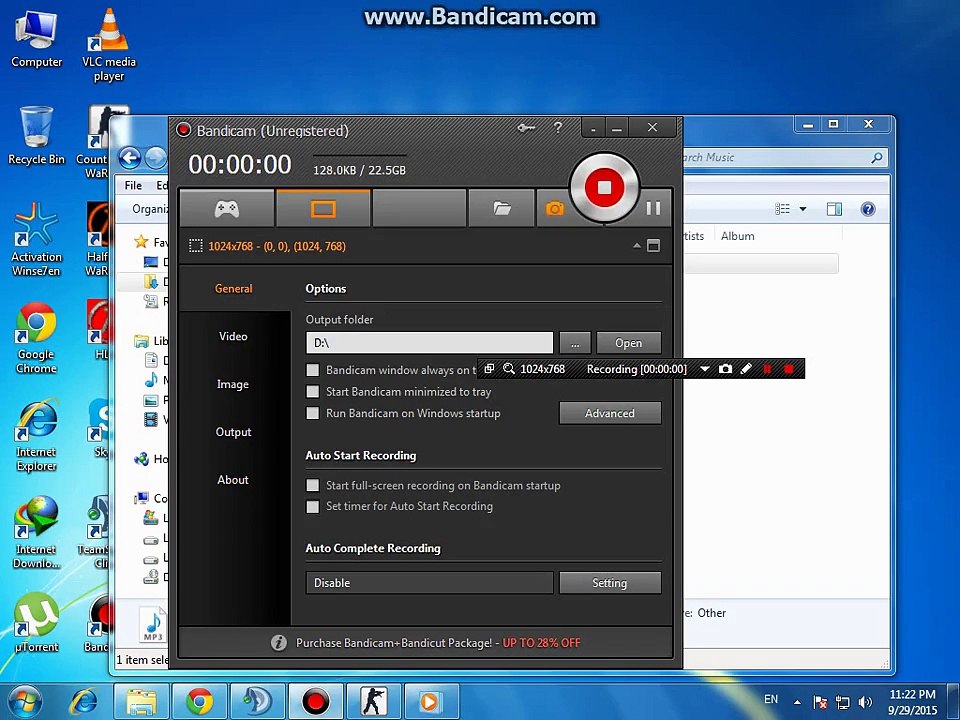Go back in the Explorer window
This screenshot has height=720, width=960.
tap(130, 158)
